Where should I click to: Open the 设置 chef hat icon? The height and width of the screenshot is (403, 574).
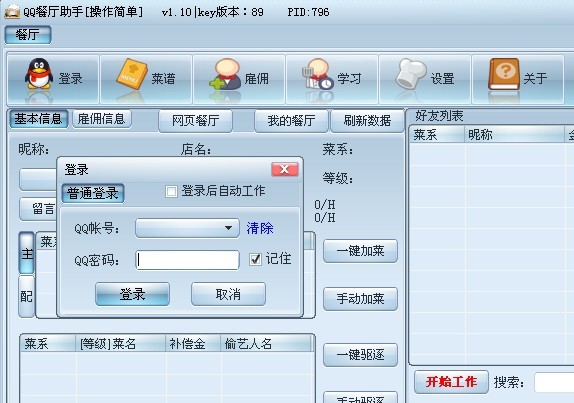[x=425, y=78]
